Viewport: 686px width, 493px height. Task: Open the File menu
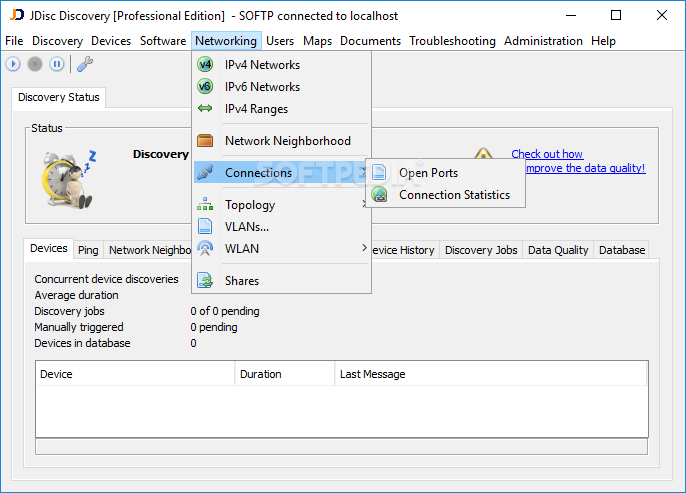14,41
